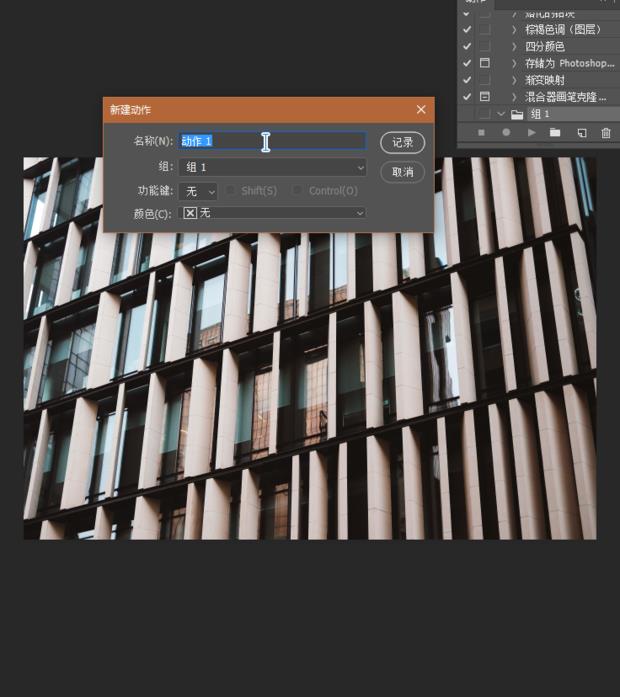Click the 名称(N) input field

click(273, 141)
